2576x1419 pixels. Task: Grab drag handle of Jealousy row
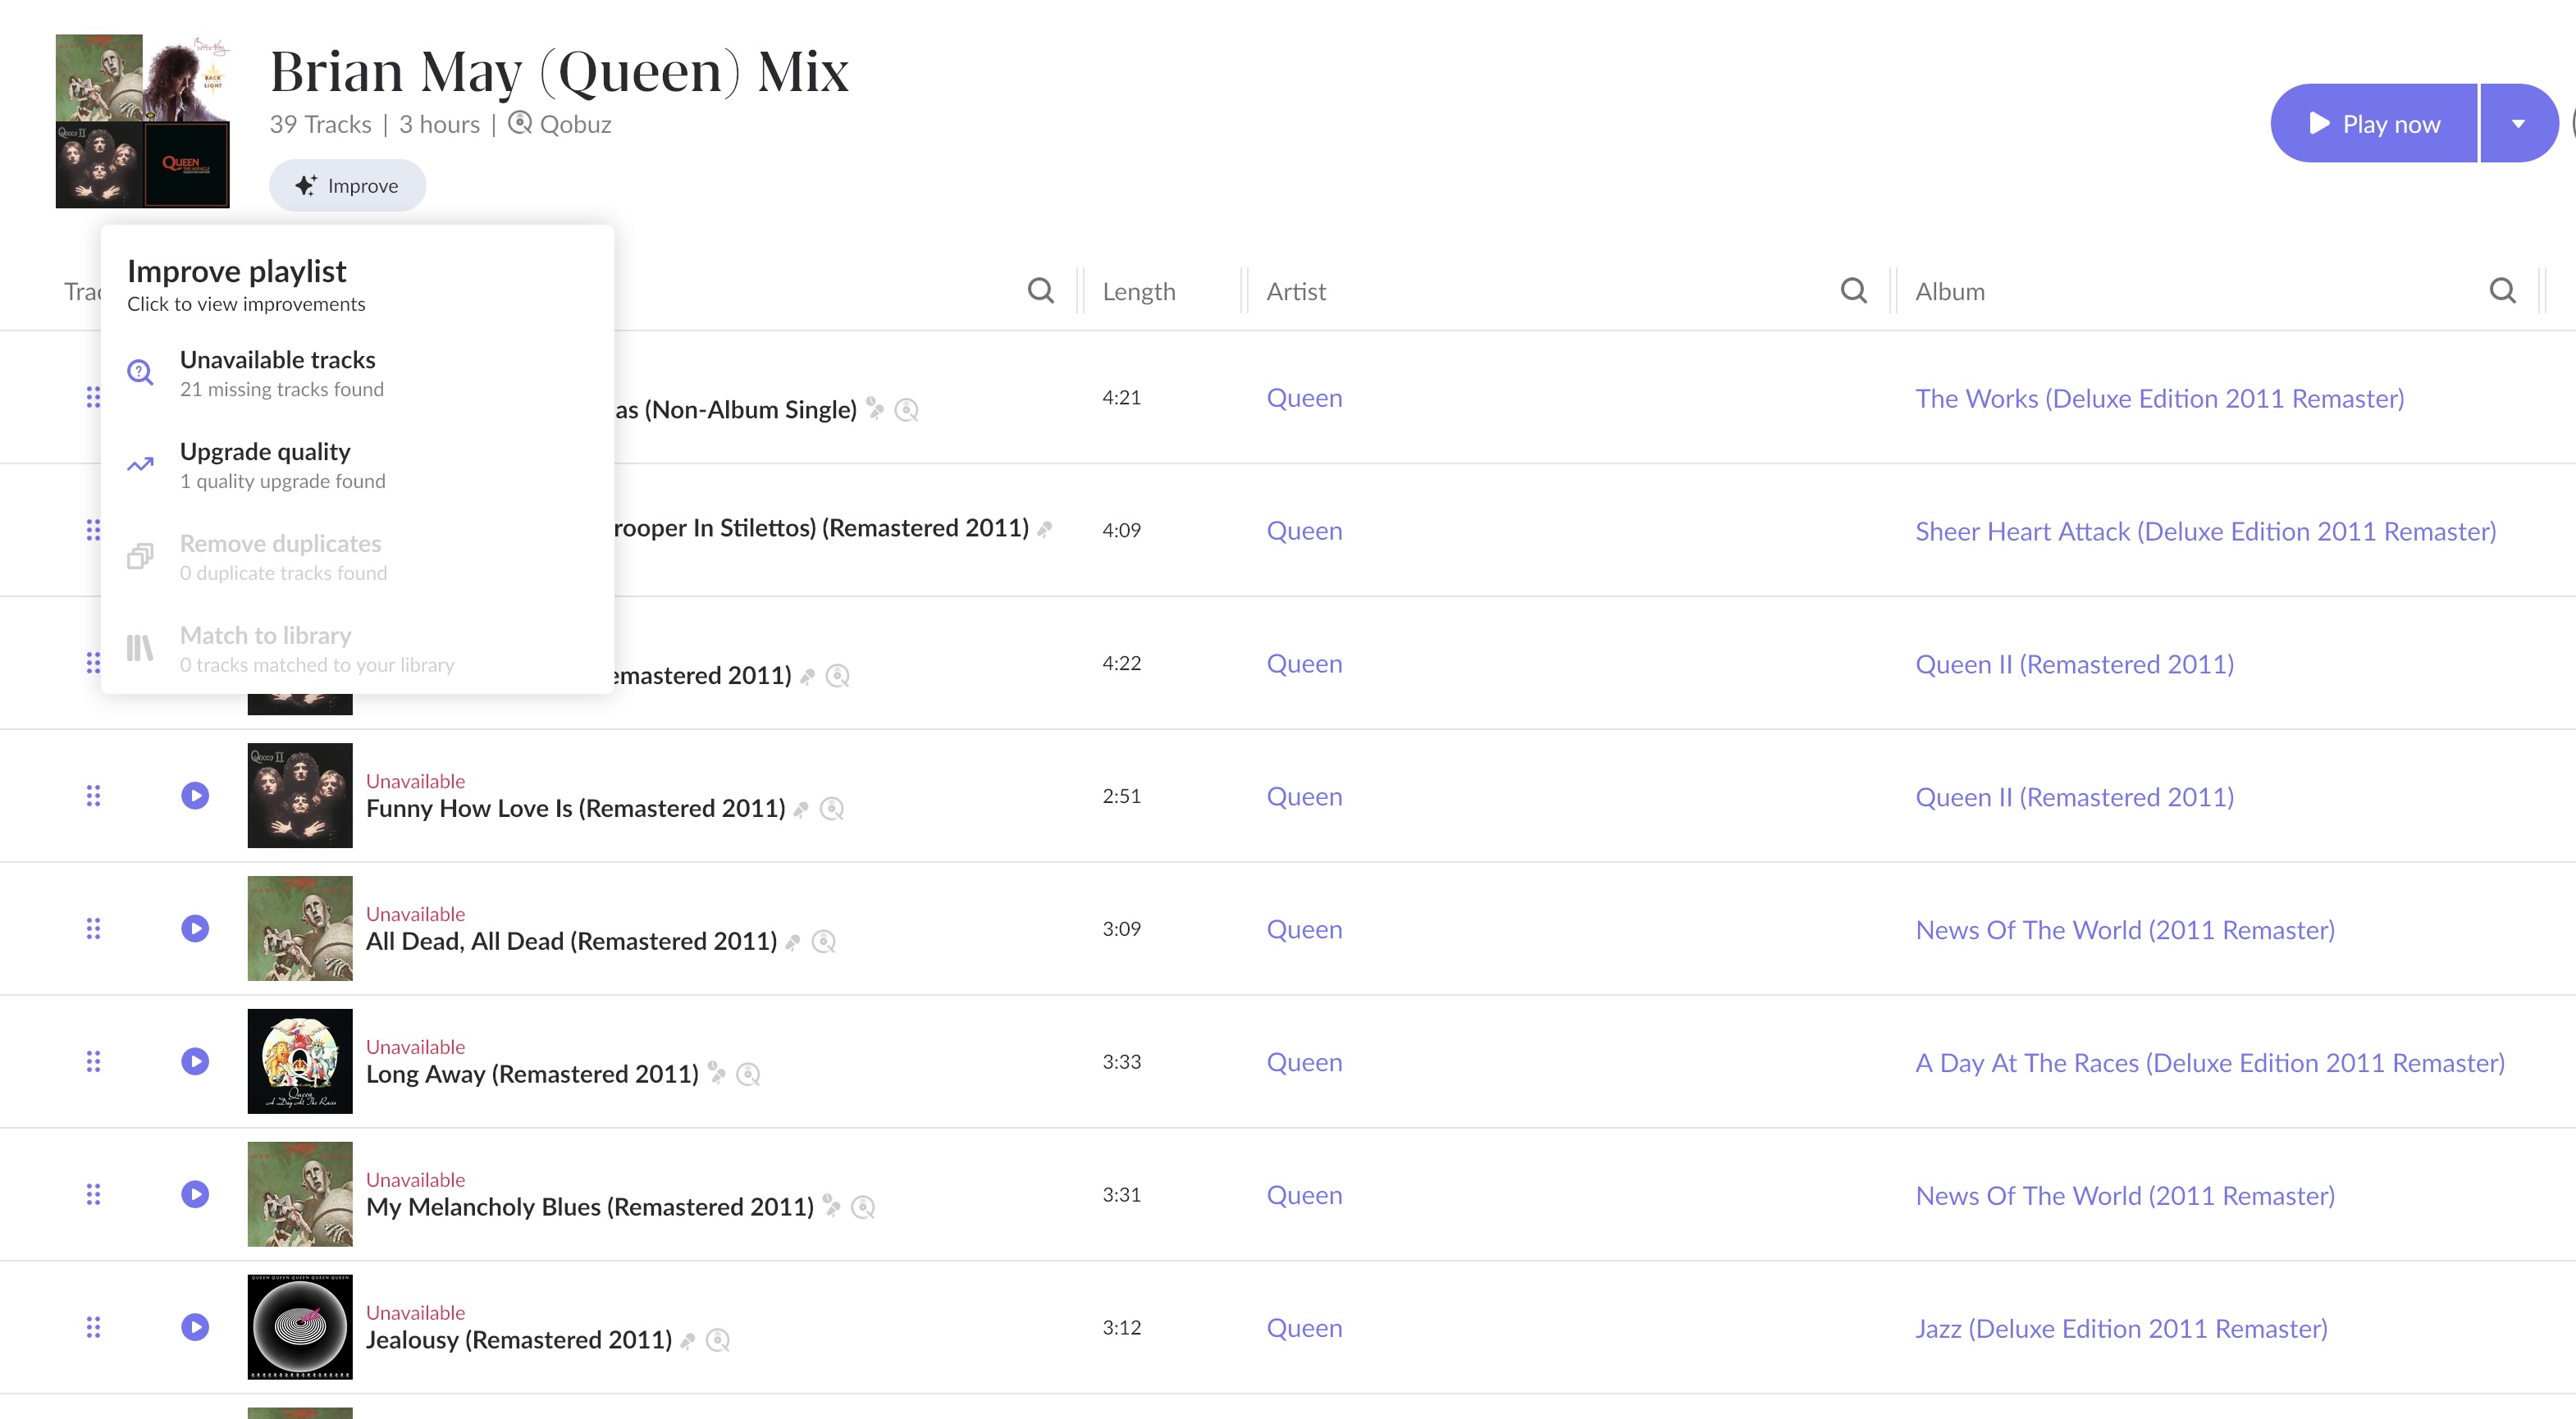click(x=93, y=1328)
